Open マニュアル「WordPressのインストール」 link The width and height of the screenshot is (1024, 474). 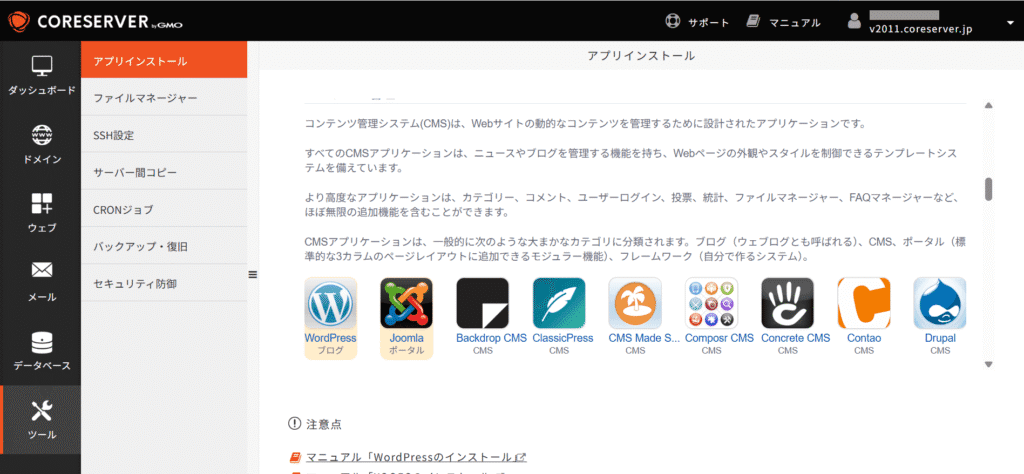tap(416, 456)
